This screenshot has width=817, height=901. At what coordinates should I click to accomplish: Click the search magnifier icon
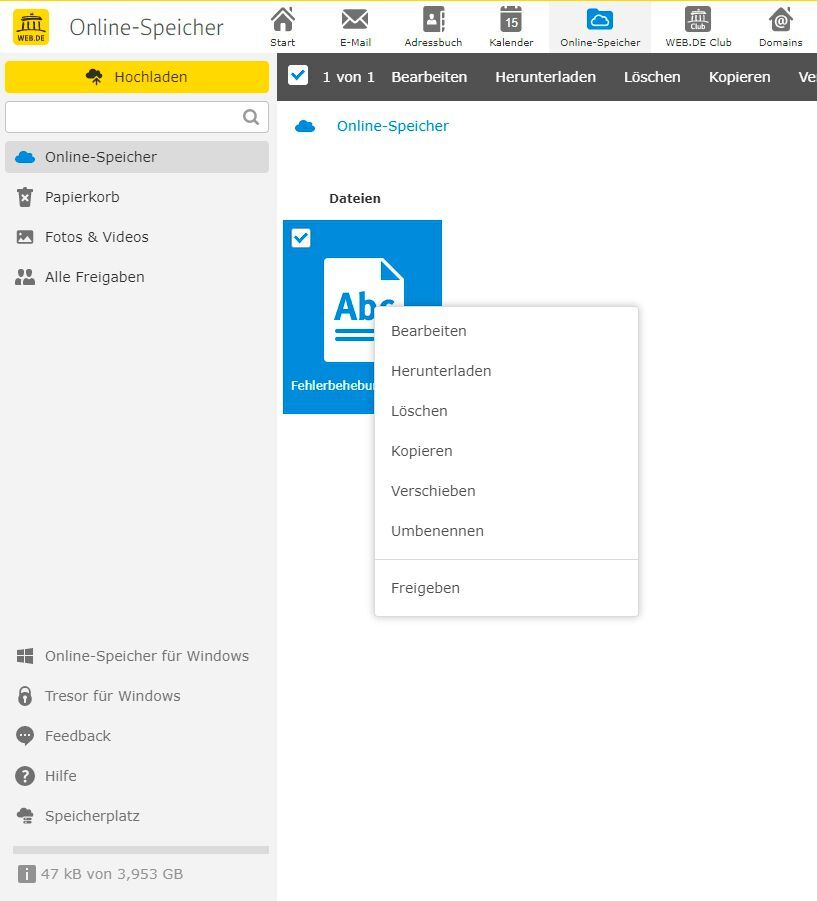click(251, 117)
